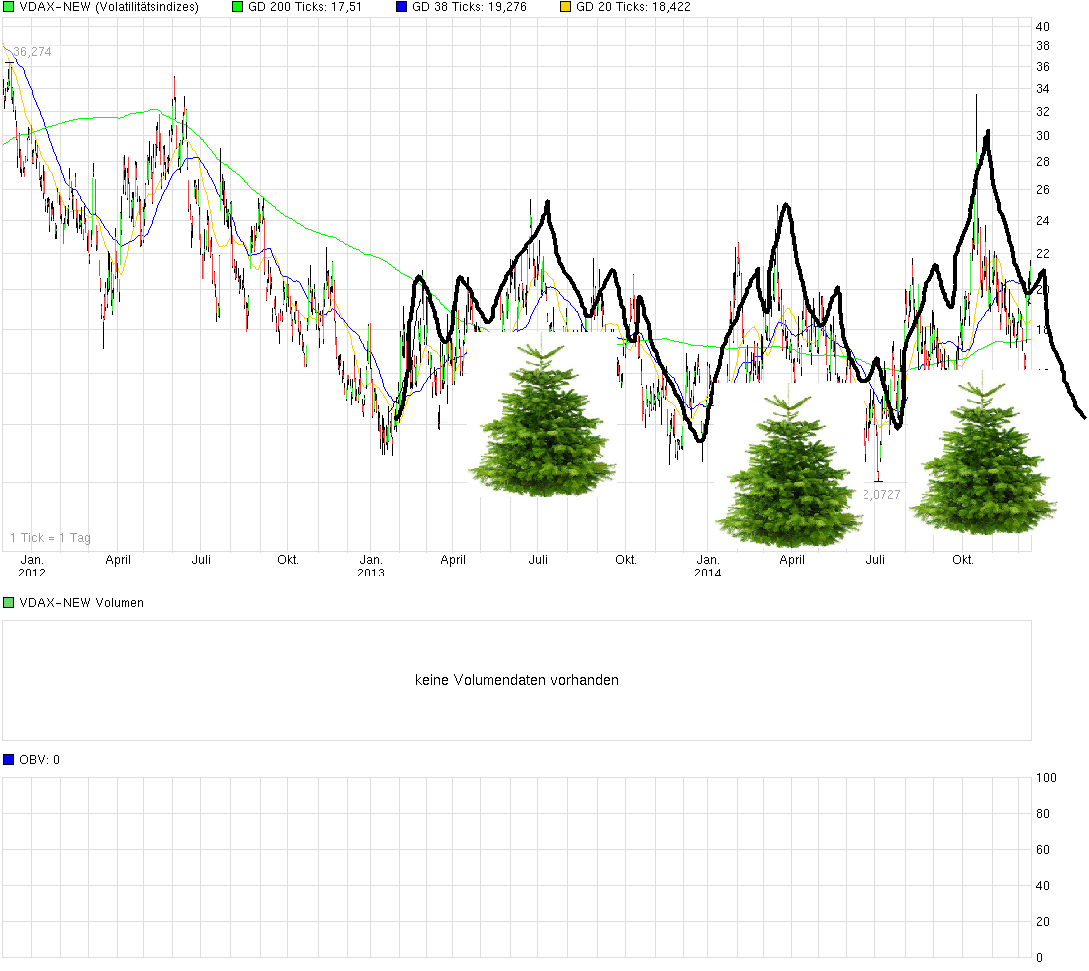
Task: Click the low value label ending ',0727'
Action: tap(882, 495)
